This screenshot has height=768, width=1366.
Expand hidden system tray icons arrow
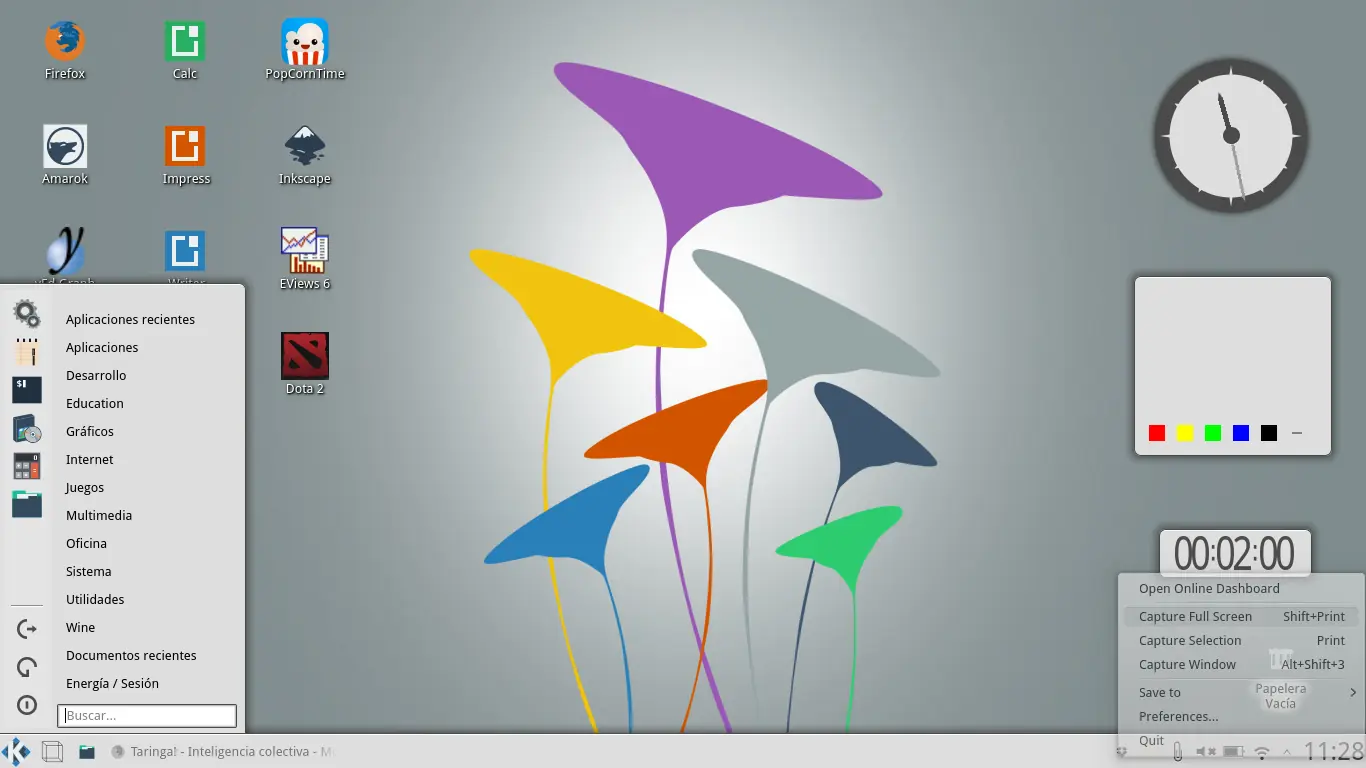tap(1287, 751)
